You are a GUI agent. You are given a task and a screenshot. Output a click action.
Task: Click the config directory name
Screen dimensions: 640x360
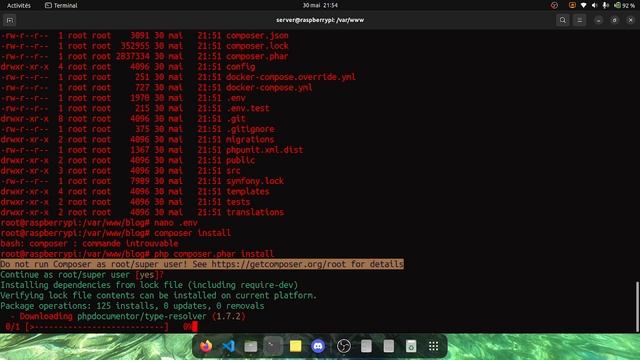pyautogui.click(x=240, y=67)
